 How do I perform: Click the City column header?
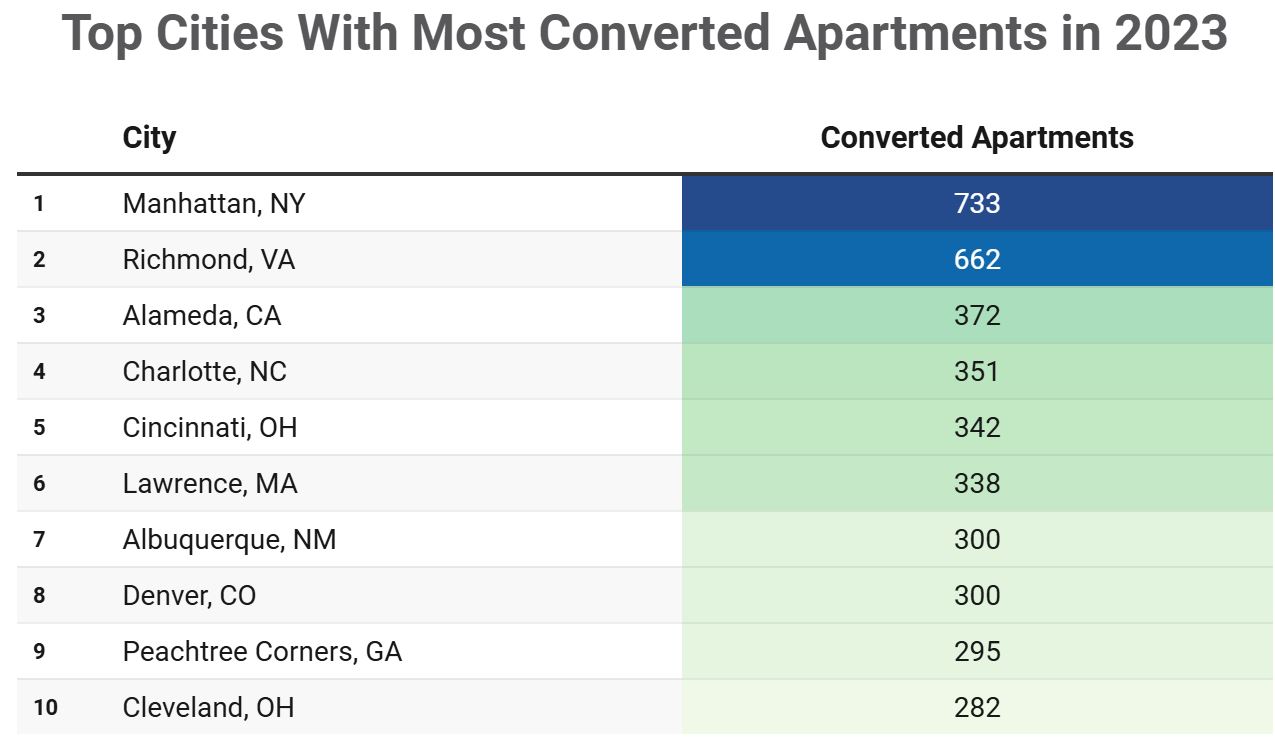[149, 138]
